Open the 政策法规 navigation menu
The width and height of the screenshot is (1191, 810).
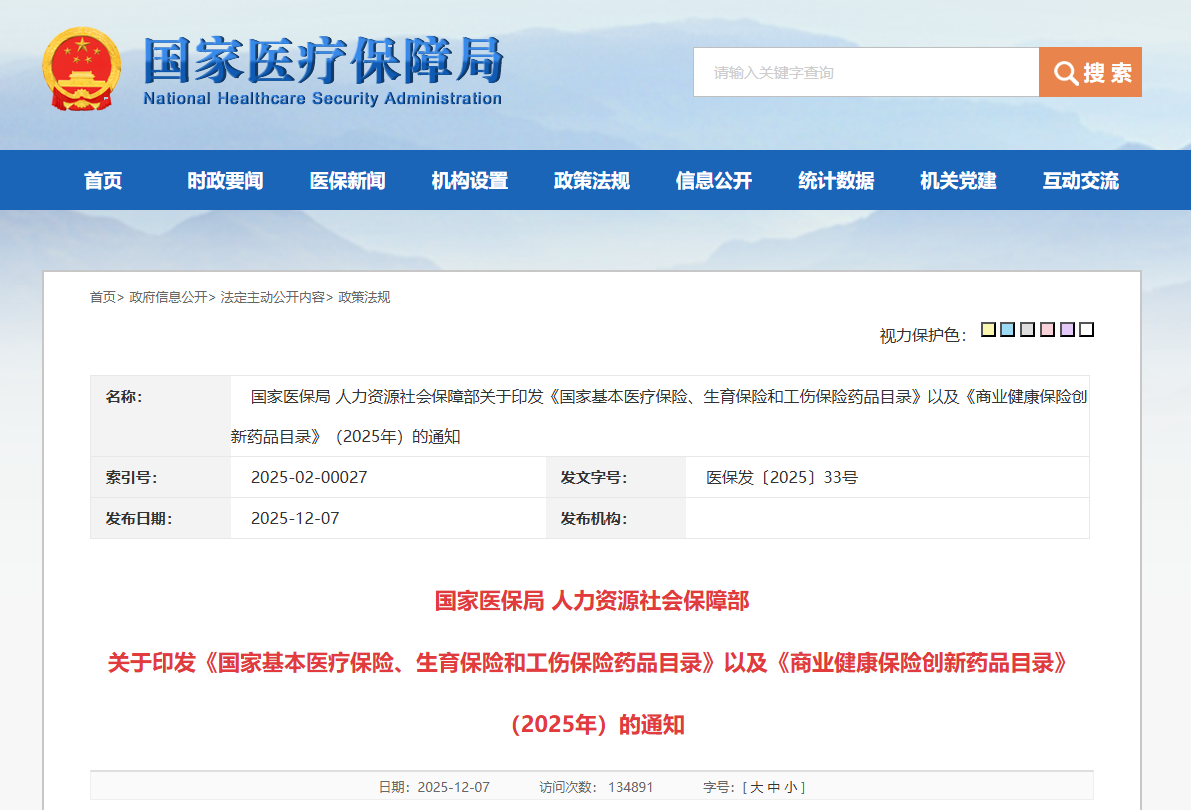tap(591, 180)
